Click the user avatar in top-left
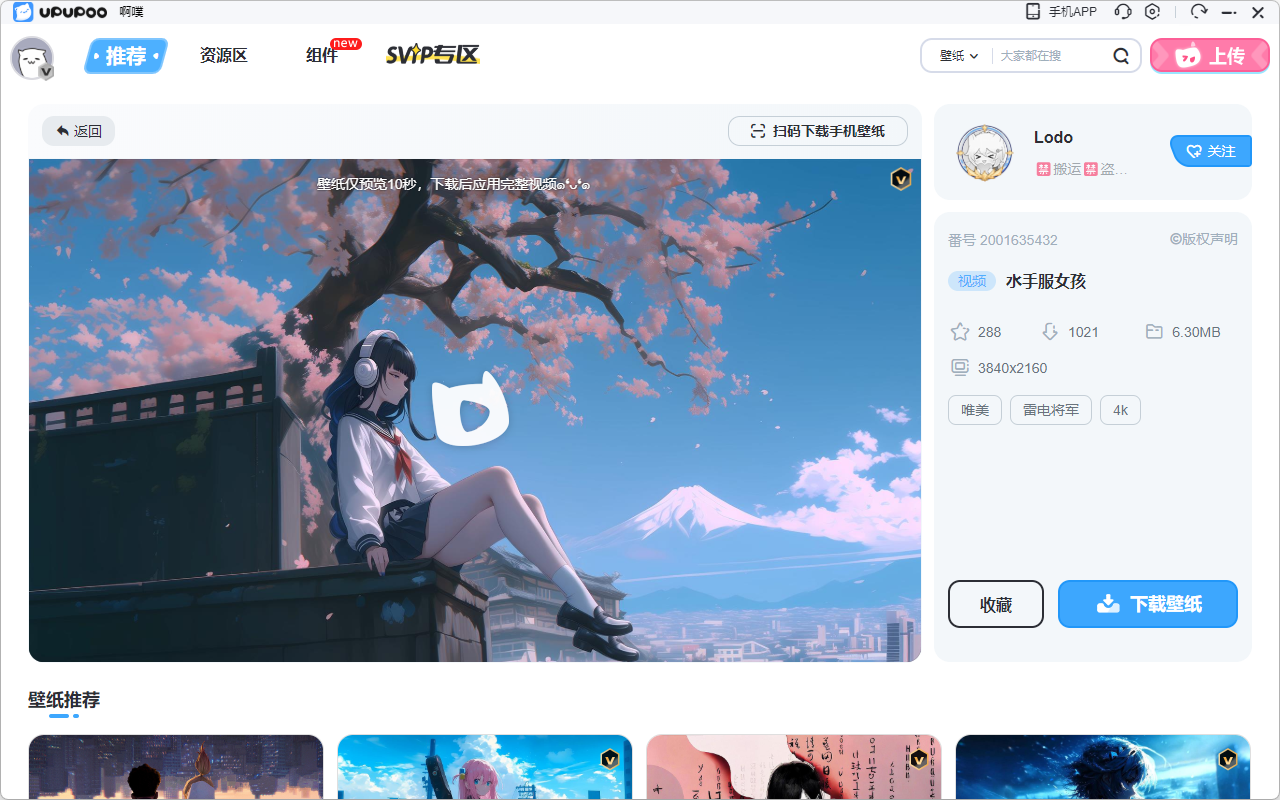Viewport: 1280px width, 800px height. [x=32, y=58]
